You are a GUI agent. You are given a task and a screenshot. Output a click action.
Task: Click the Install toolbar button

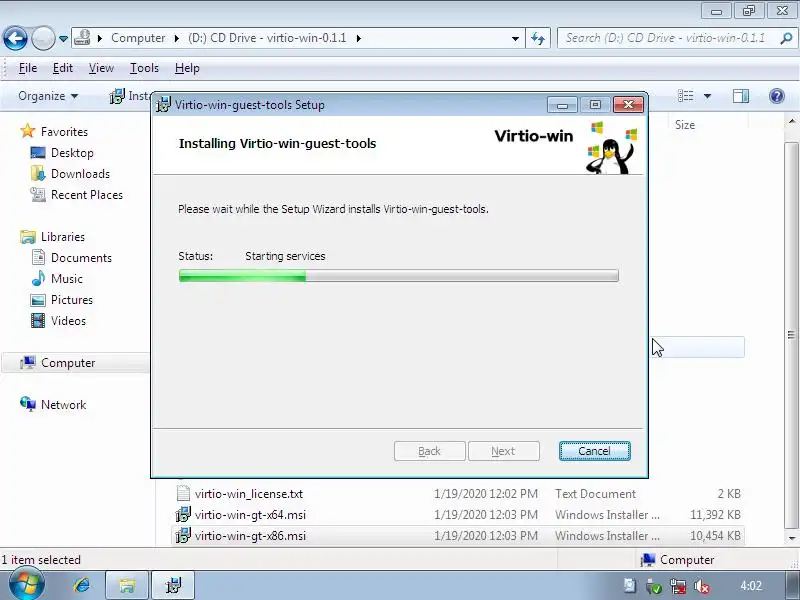(x=130, y=96)
